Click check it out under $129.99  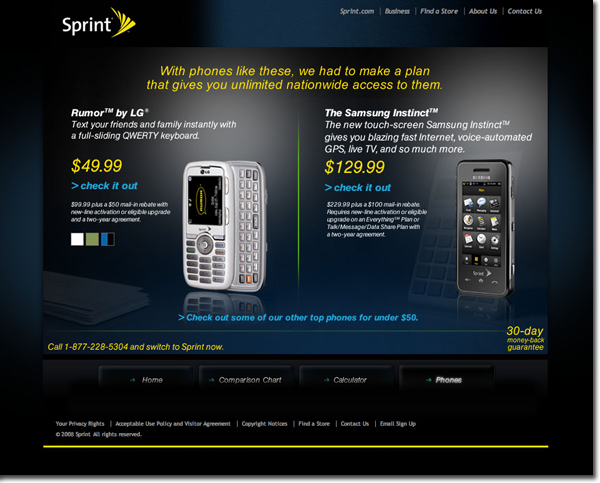(x=358, y=188)
